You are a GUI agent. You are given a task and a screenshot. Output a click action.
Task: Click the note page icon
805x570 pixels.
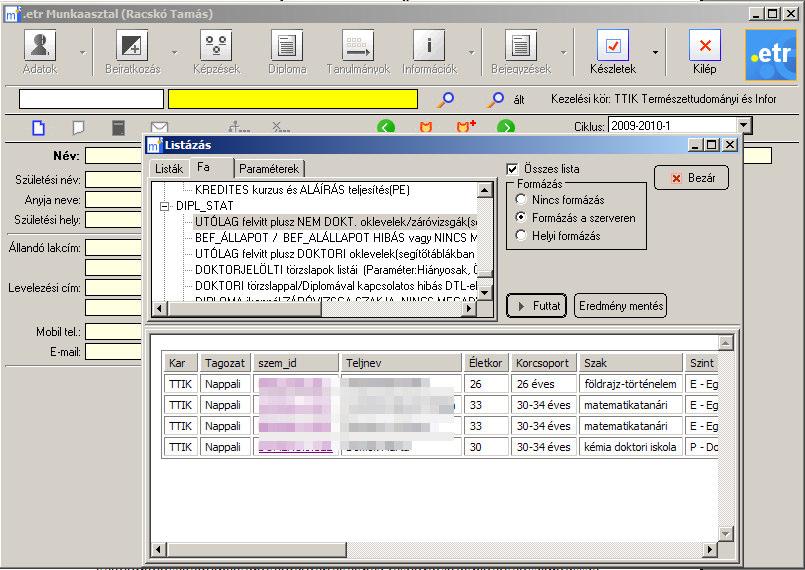point(78,127)
